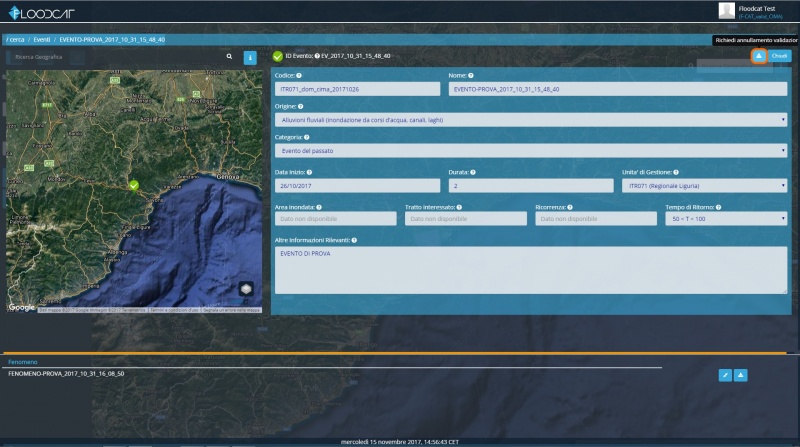Open the Origine dropdown
Screen dimensions: 800x447
click(530, 120)
